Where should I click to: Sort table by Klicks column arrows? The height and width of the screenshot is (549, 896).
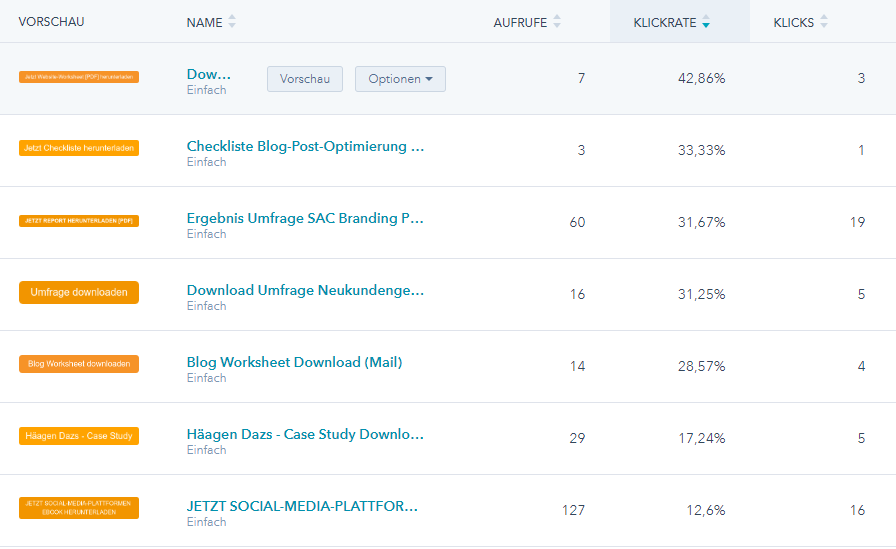(x=824, y=22)
